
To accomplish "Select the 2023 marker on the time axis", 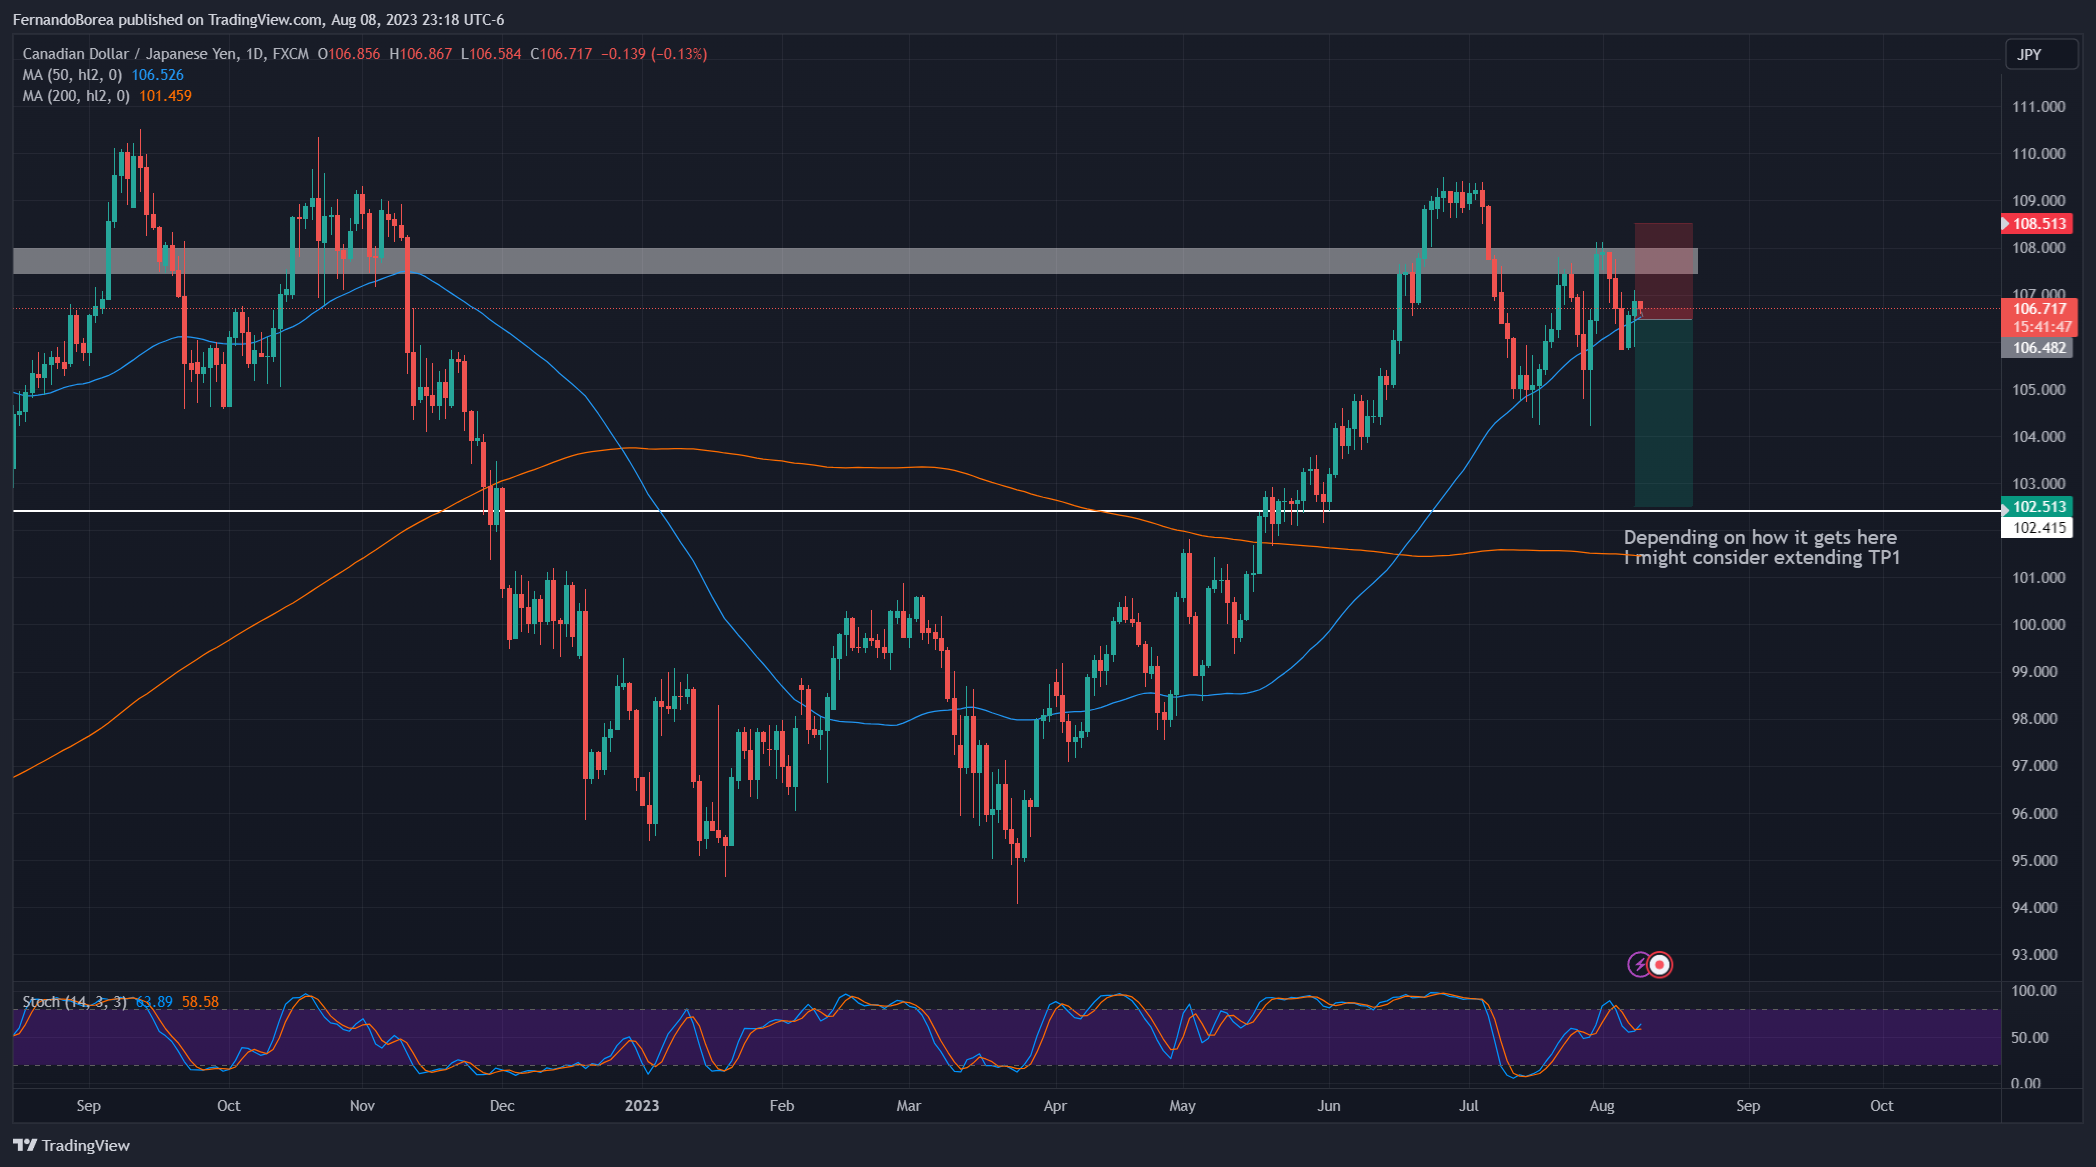I will [641, 1106].
